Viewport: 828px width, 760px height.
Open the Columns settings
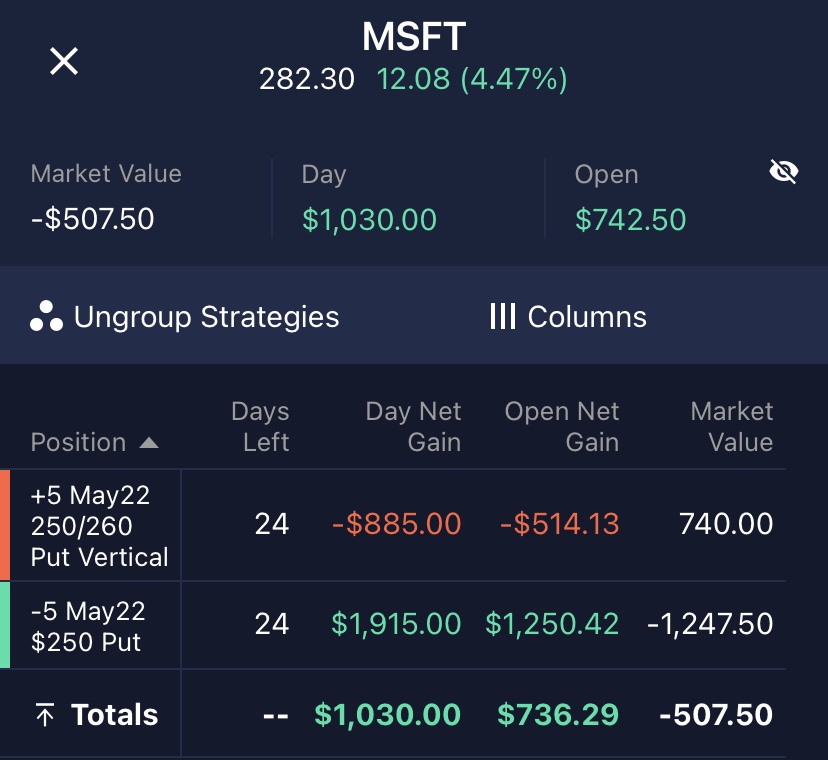587,317
